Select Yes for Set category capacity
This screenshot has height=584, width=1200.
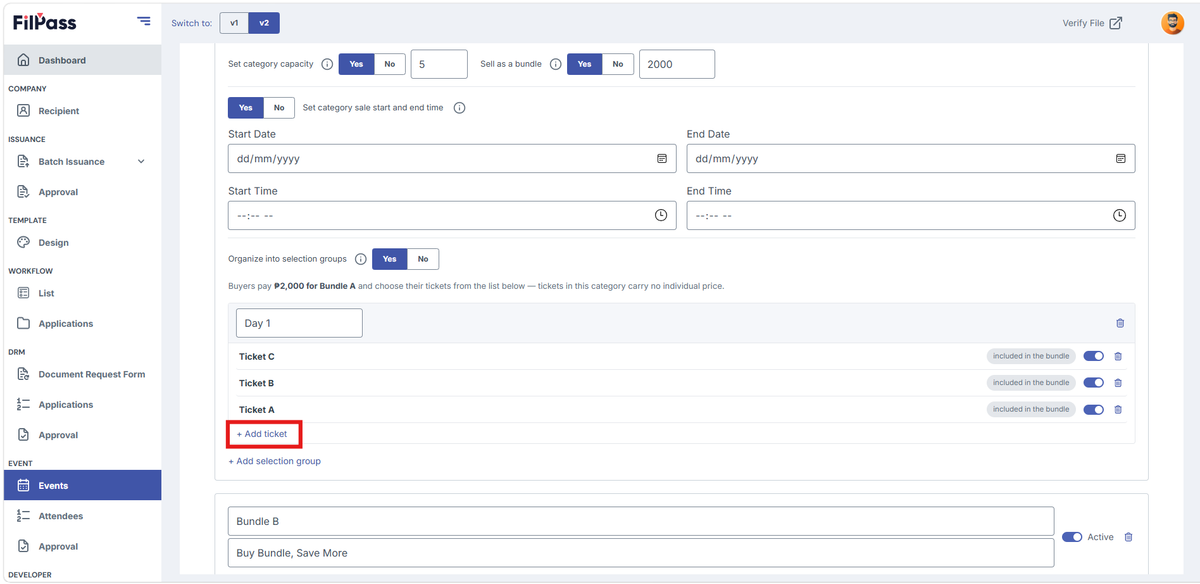coord(357,64)
